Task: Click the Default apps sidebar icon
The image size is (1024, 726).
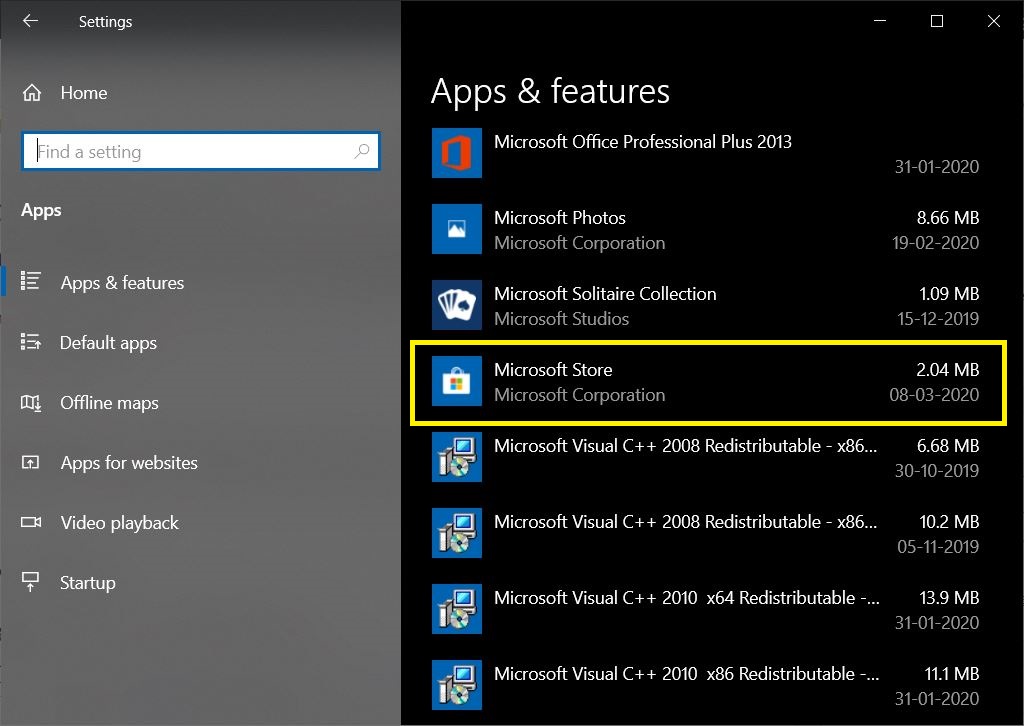Action: pos(31,342)
